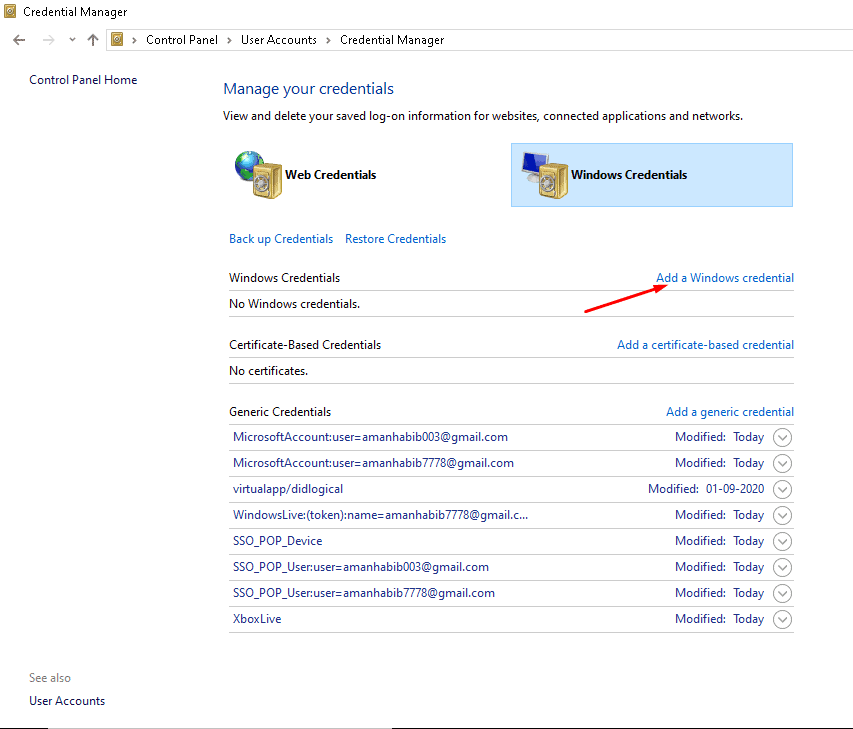
Task: Click the address bar Control Panel icon
Action: click(x=118, y=40)
